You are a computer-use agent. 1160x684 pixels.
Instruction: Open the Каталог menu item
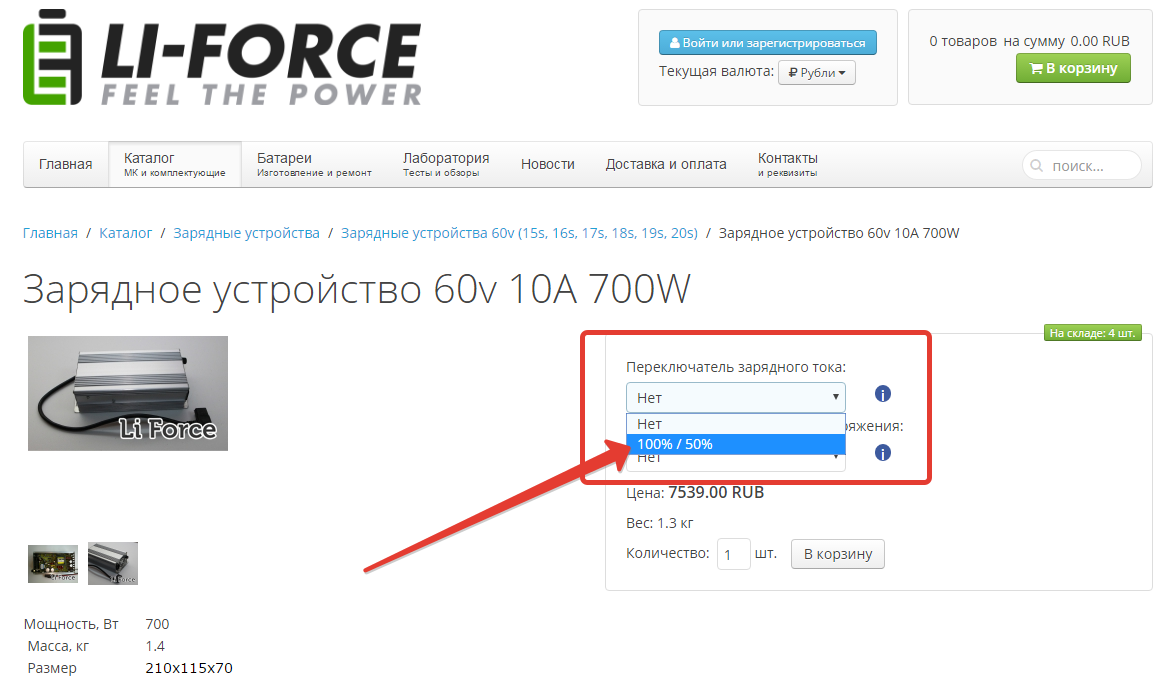[174, 164]
